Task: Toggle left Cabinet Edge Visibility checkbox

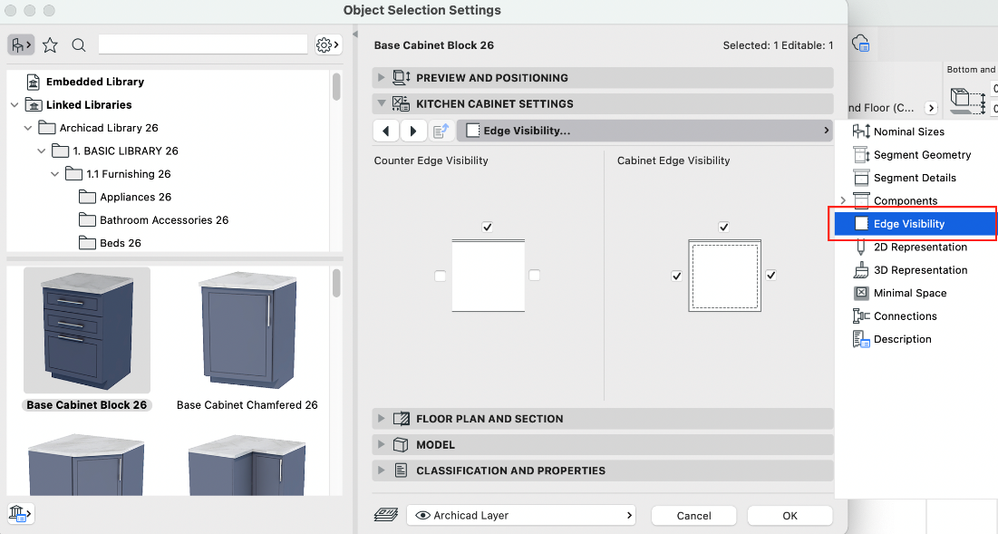Action: (x=677, y=276)
